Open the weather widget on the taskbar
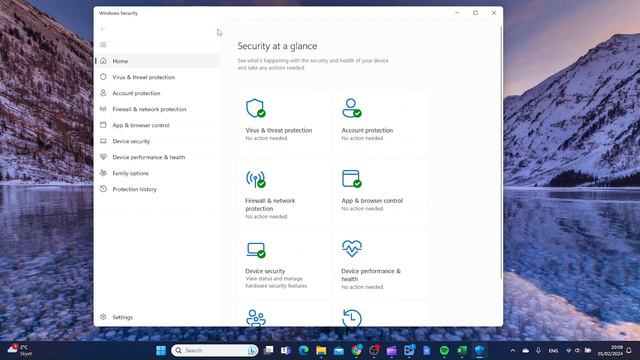640x360 pixels. coord(19,350)
